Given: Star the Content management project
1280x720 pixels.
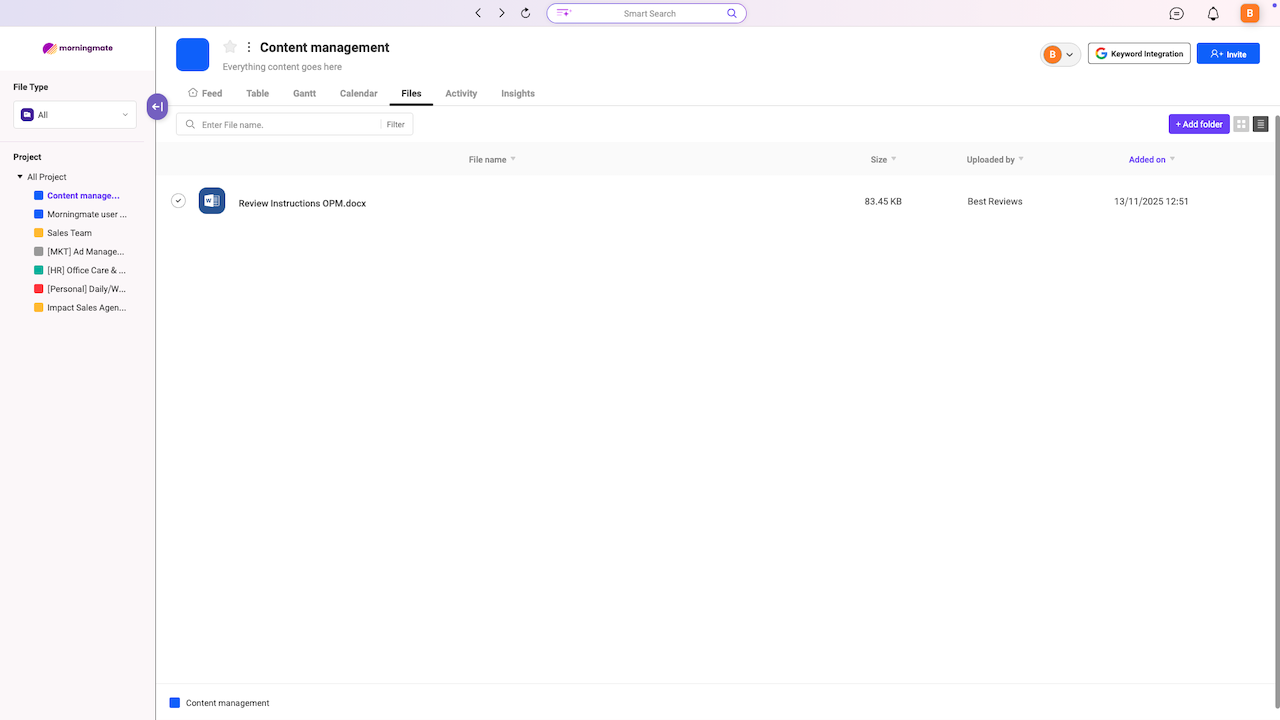Looking at the screenshot, I should [x=230, y=47].
